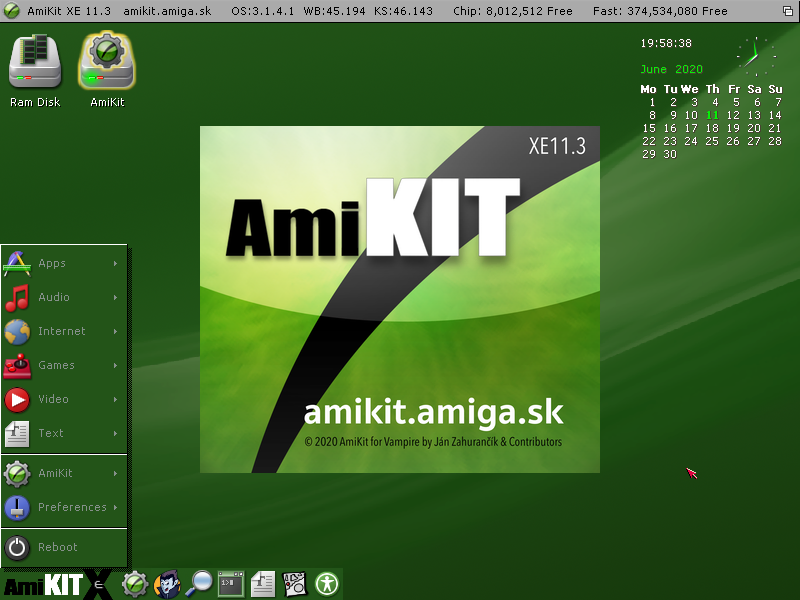Select the musical note Audio icon
Screen dimensions: 800x600
pos(15,297)
